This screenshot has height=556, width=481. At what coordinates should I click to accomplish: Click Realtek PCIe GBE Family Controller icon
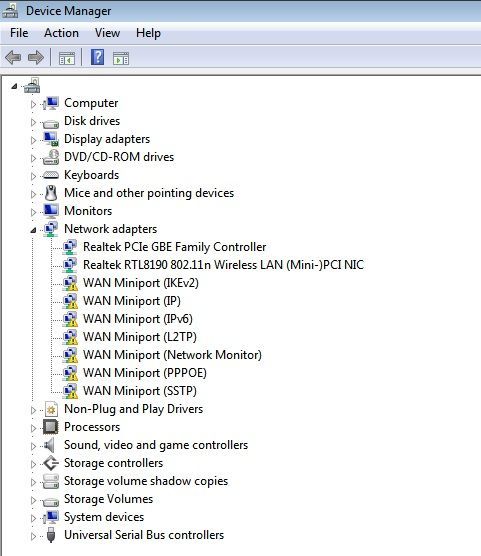click(70, 247)
